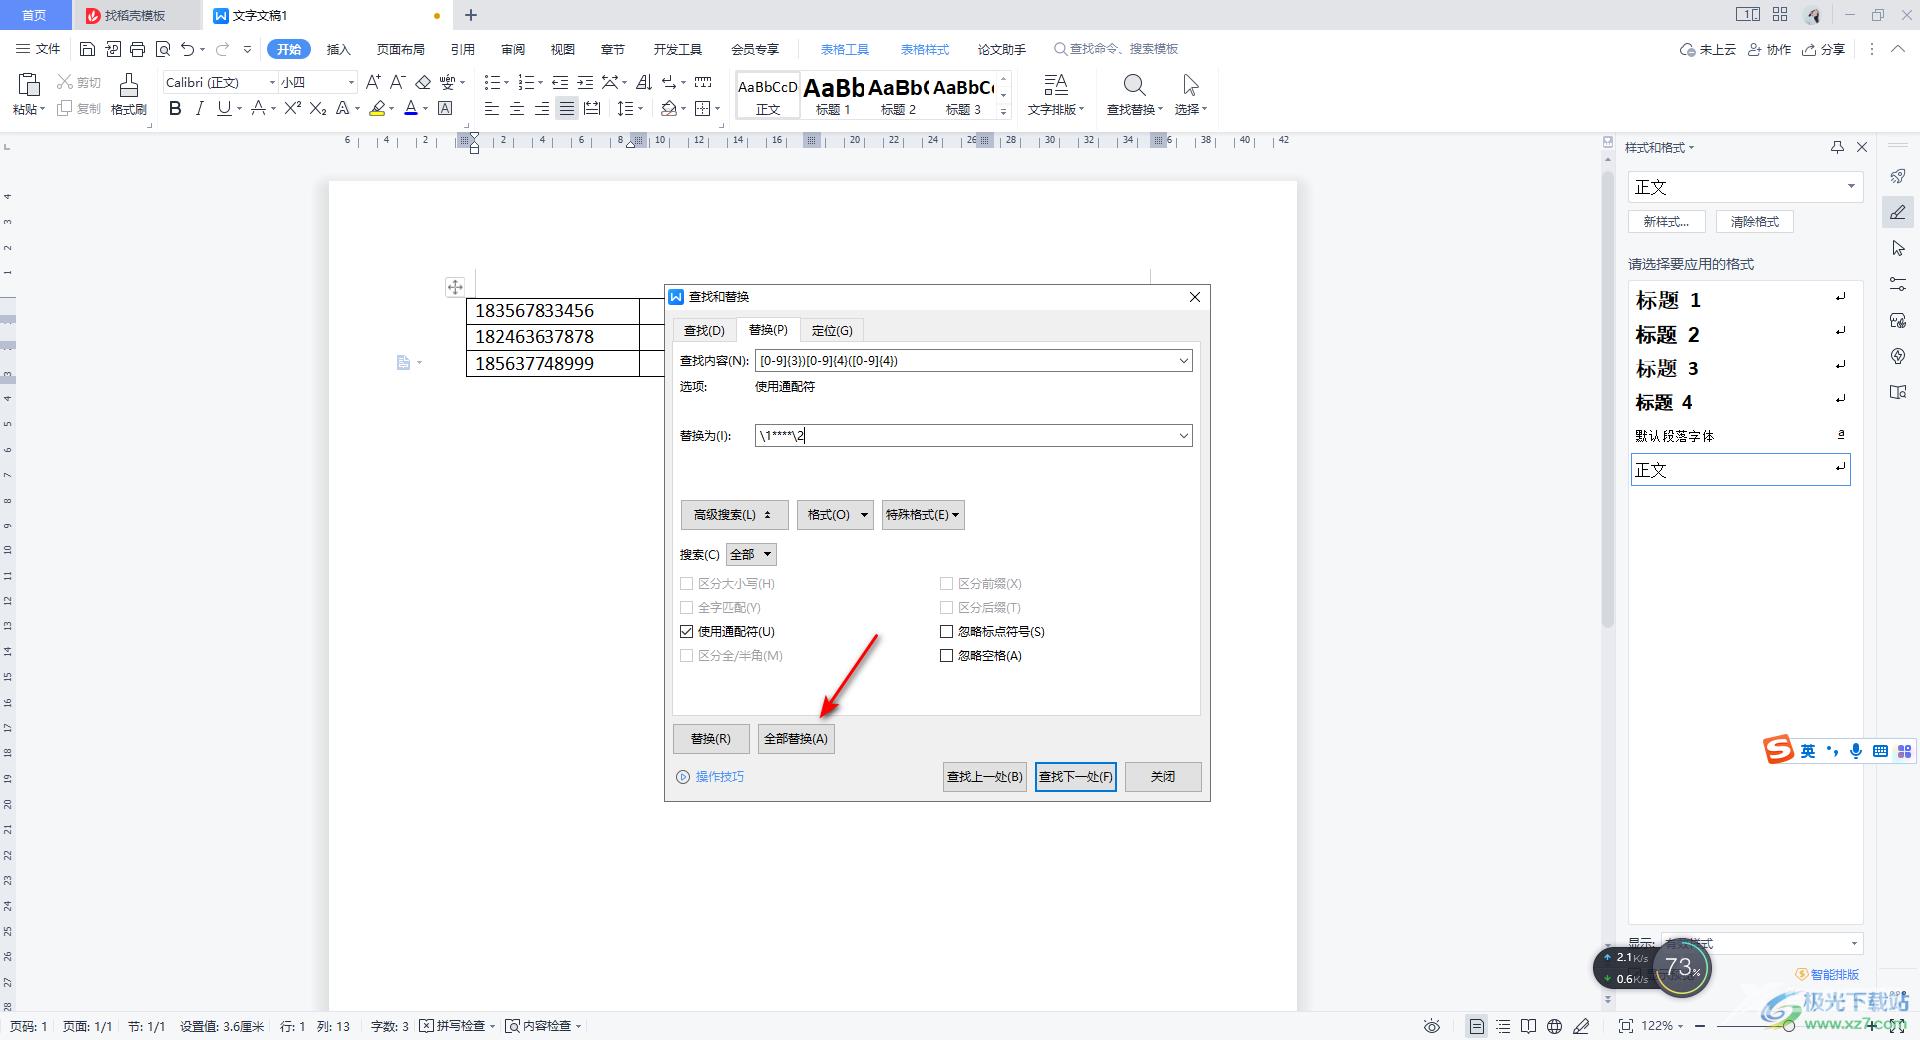This screenshot has width=1920, height=1040.
Task: Apply Subscript formatting
Action: [x=318, y=108]
